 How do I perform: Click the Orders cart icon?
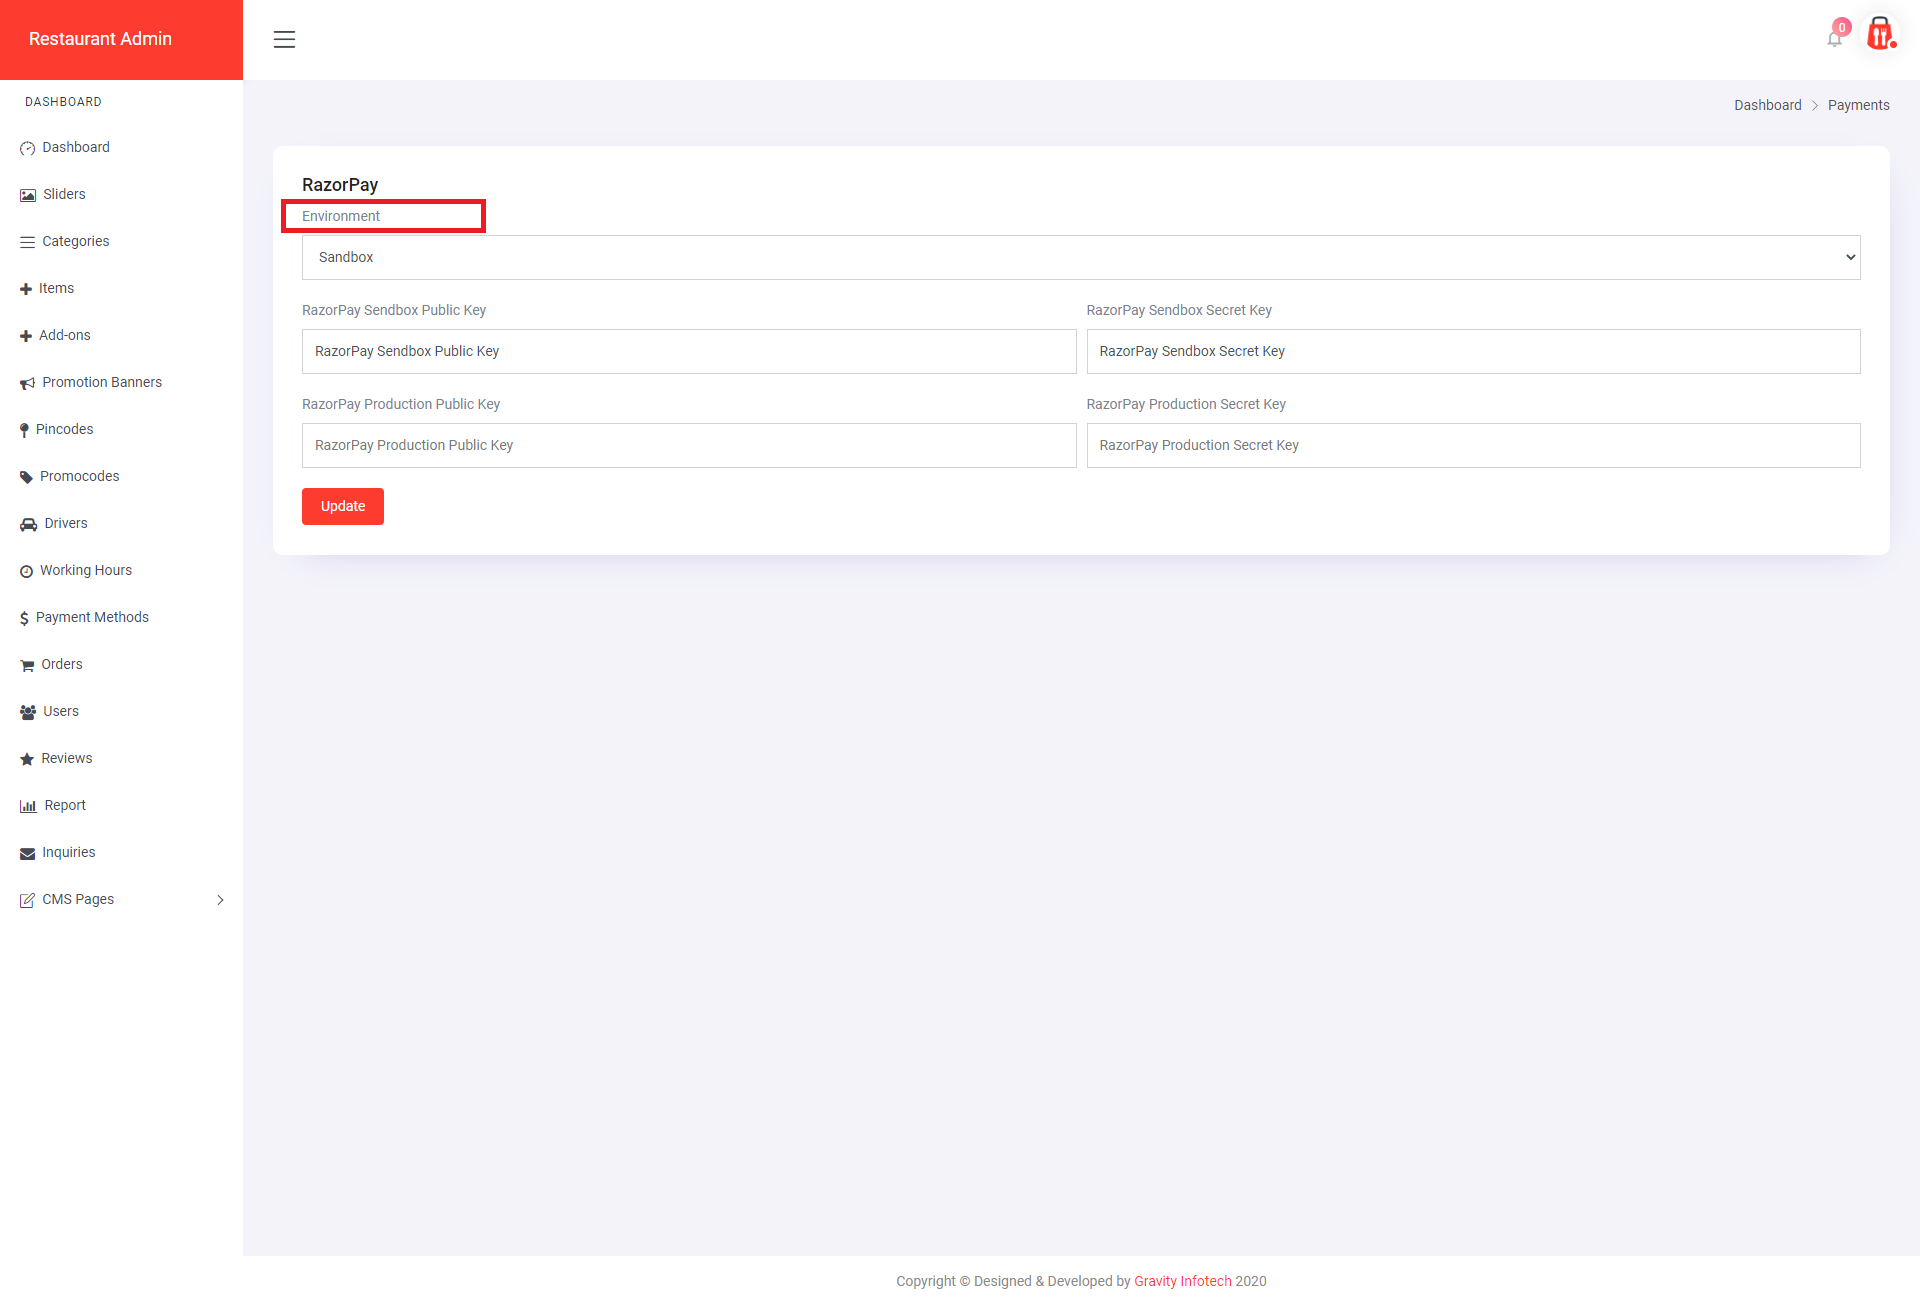(x=27, y=665)
